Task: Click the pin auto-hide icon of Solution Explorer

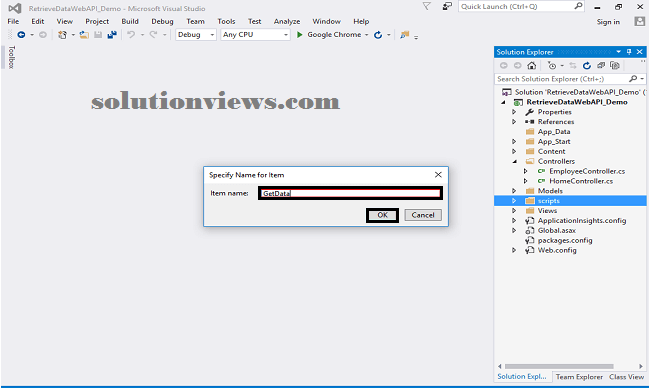Action: (x=629, y=52)
